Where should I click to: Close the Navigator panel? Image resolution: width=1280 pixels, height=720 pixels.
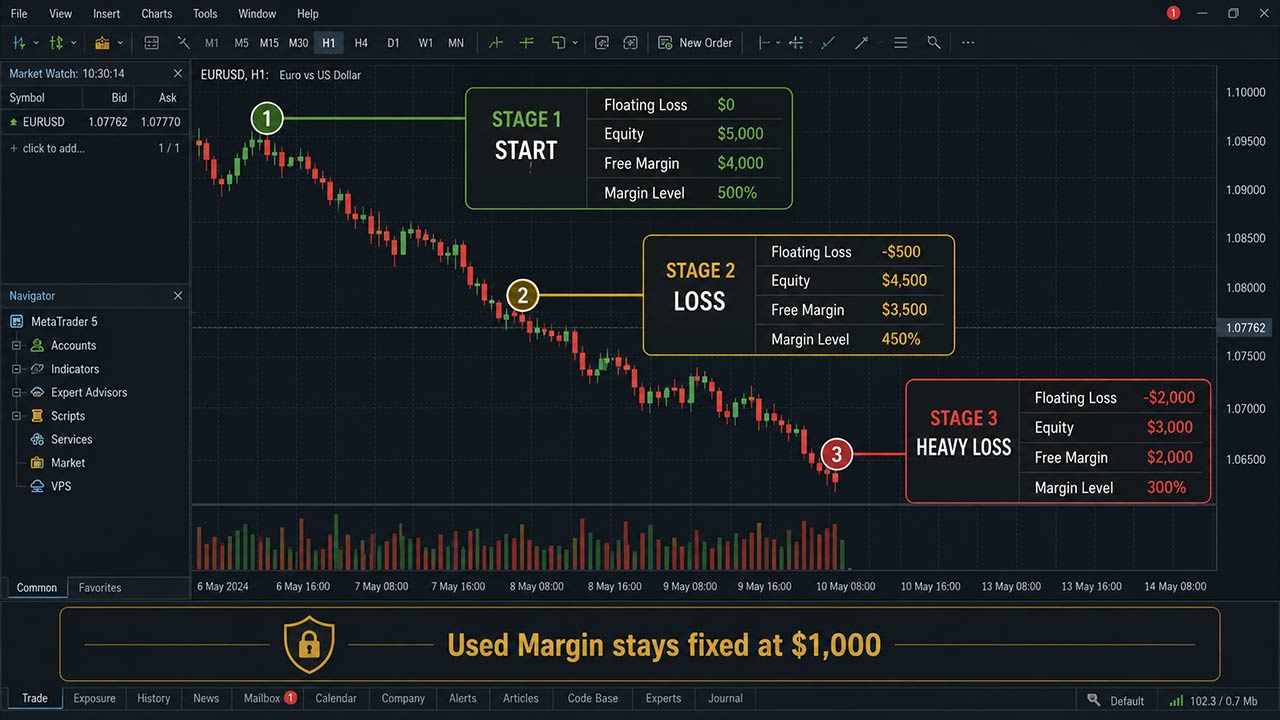[x=178, y=295]
